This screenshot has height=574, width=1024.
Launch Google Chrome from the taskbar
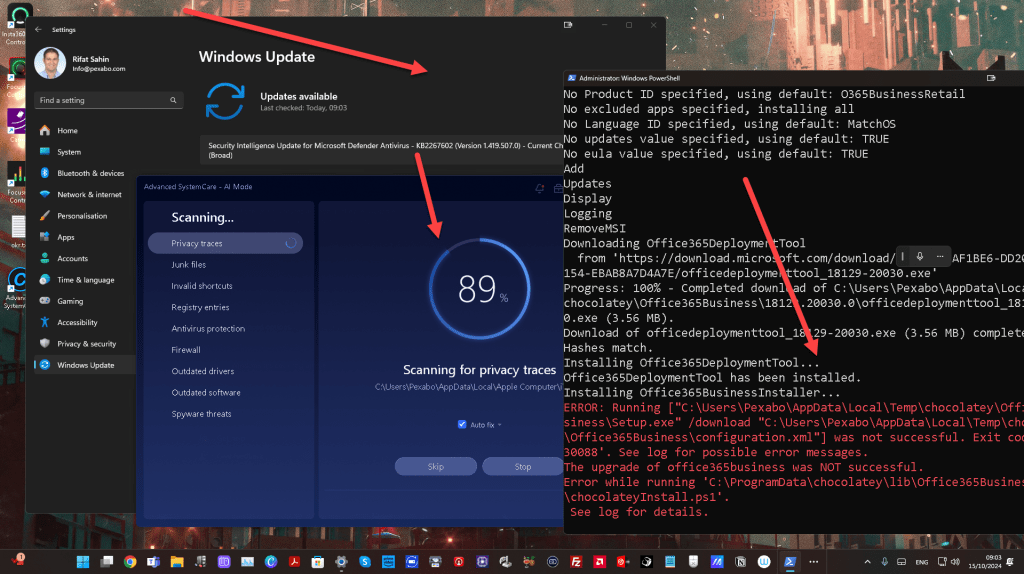(130, 562)
